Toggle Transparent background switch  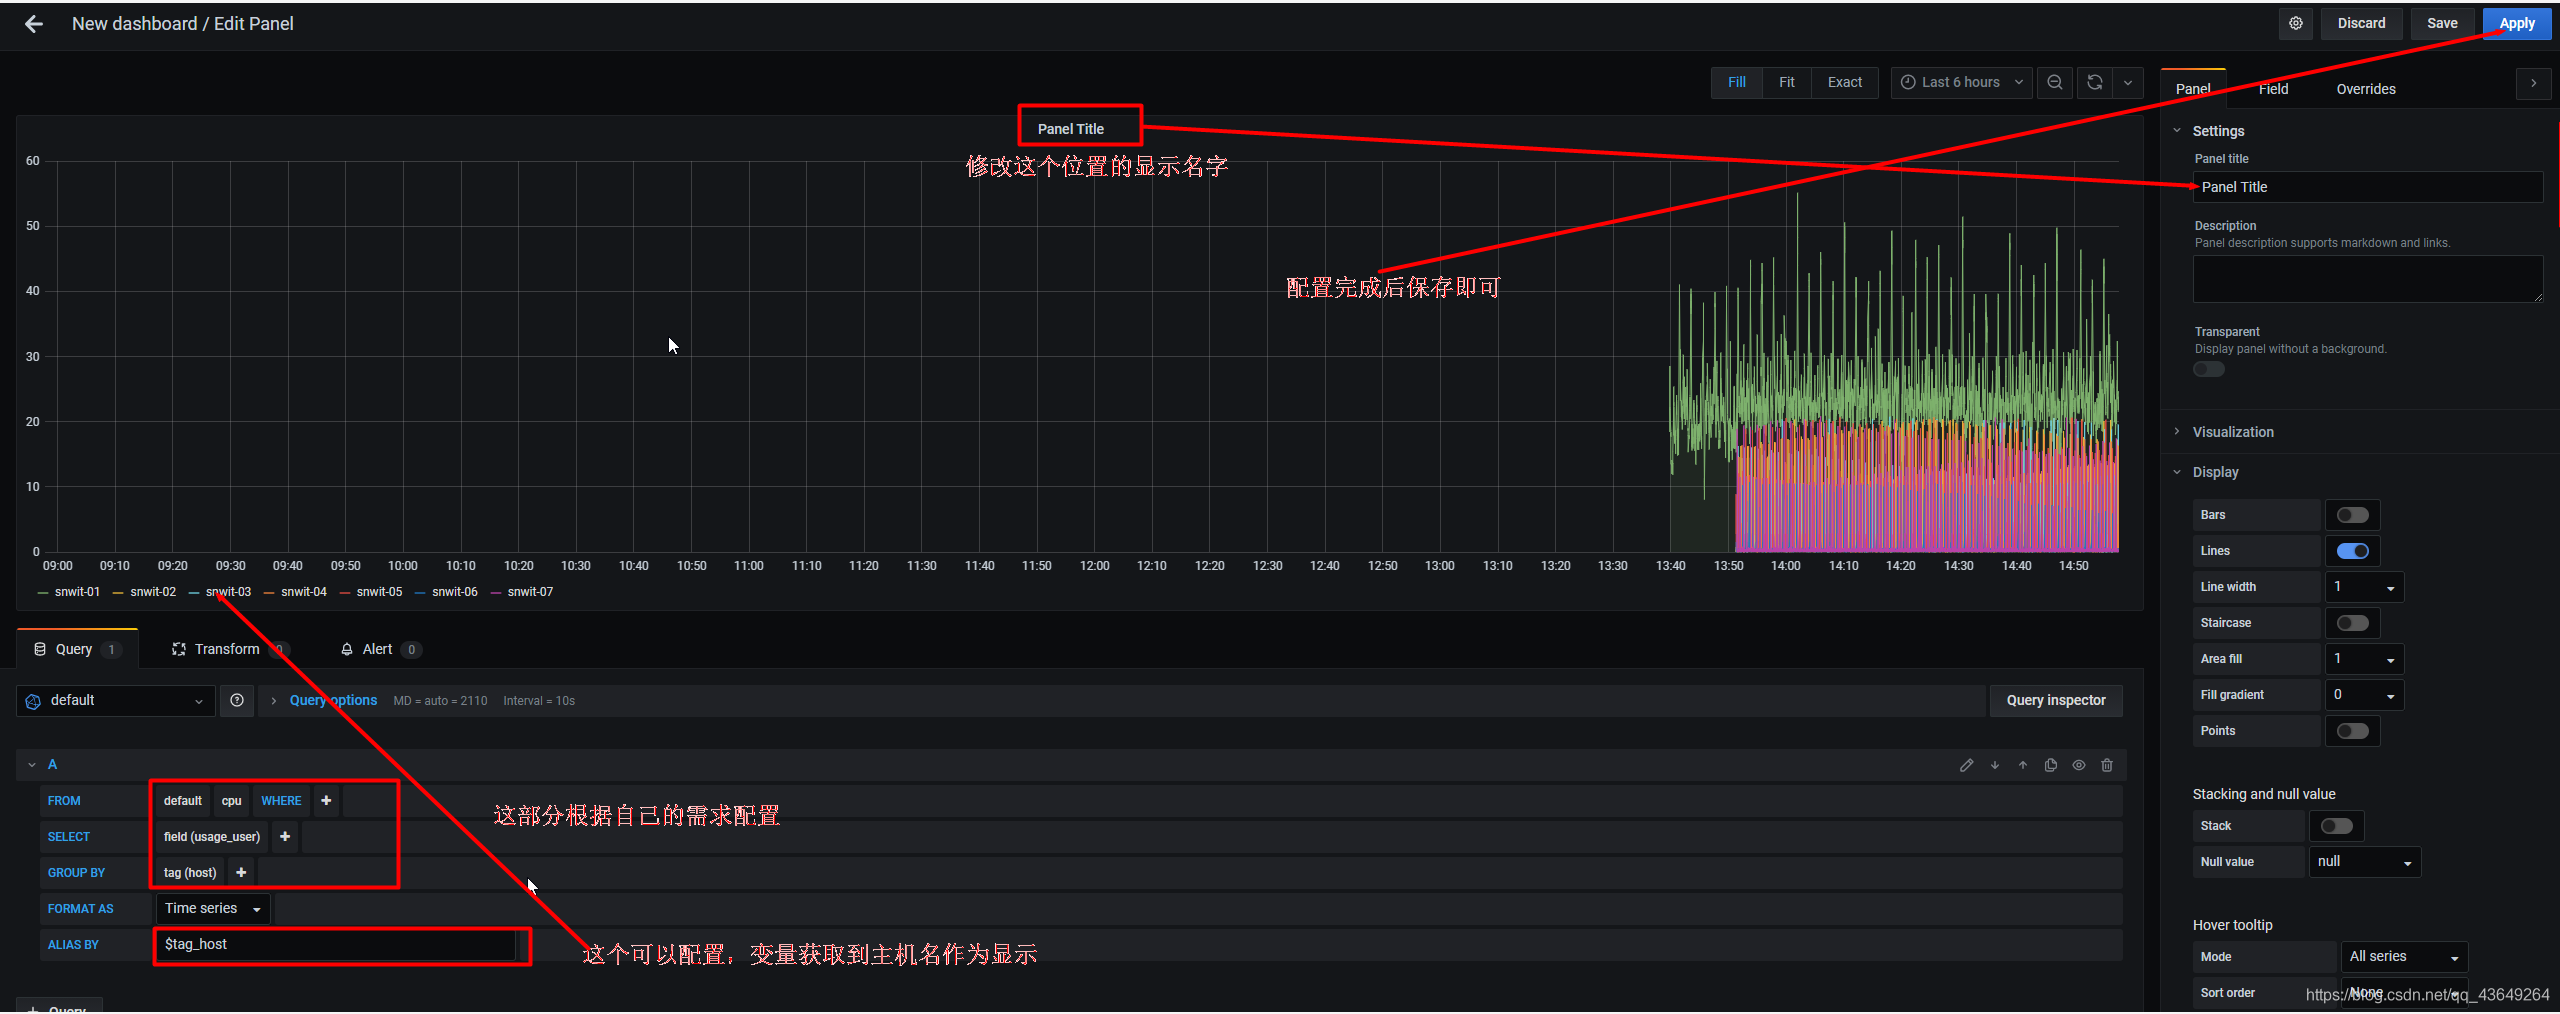(x=2209, y=369)
